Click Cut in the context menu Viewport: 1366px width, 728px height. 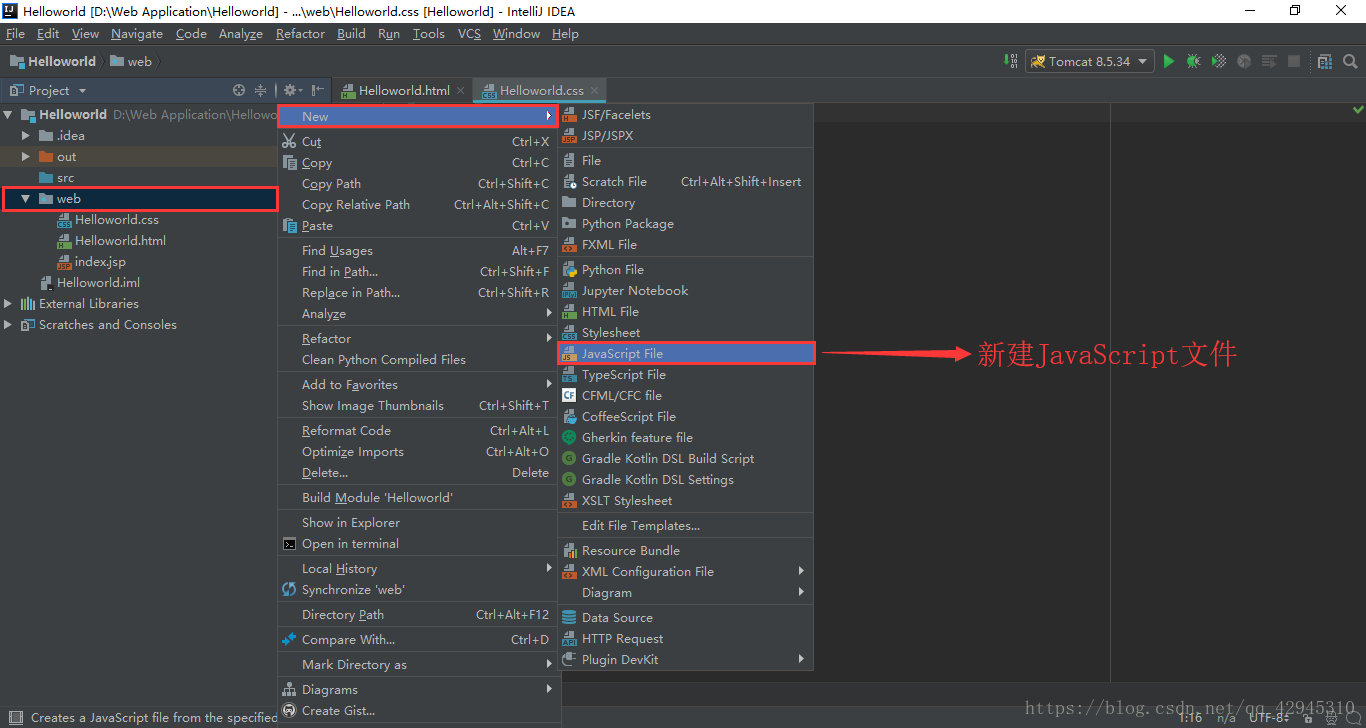click(x=418, y=142)
